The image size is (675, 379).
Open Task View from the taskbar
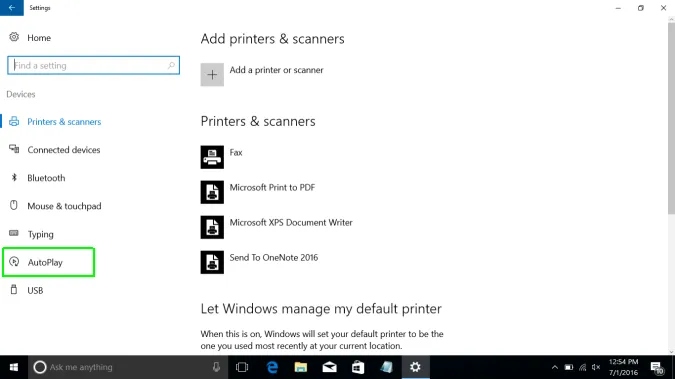[242, 367]
